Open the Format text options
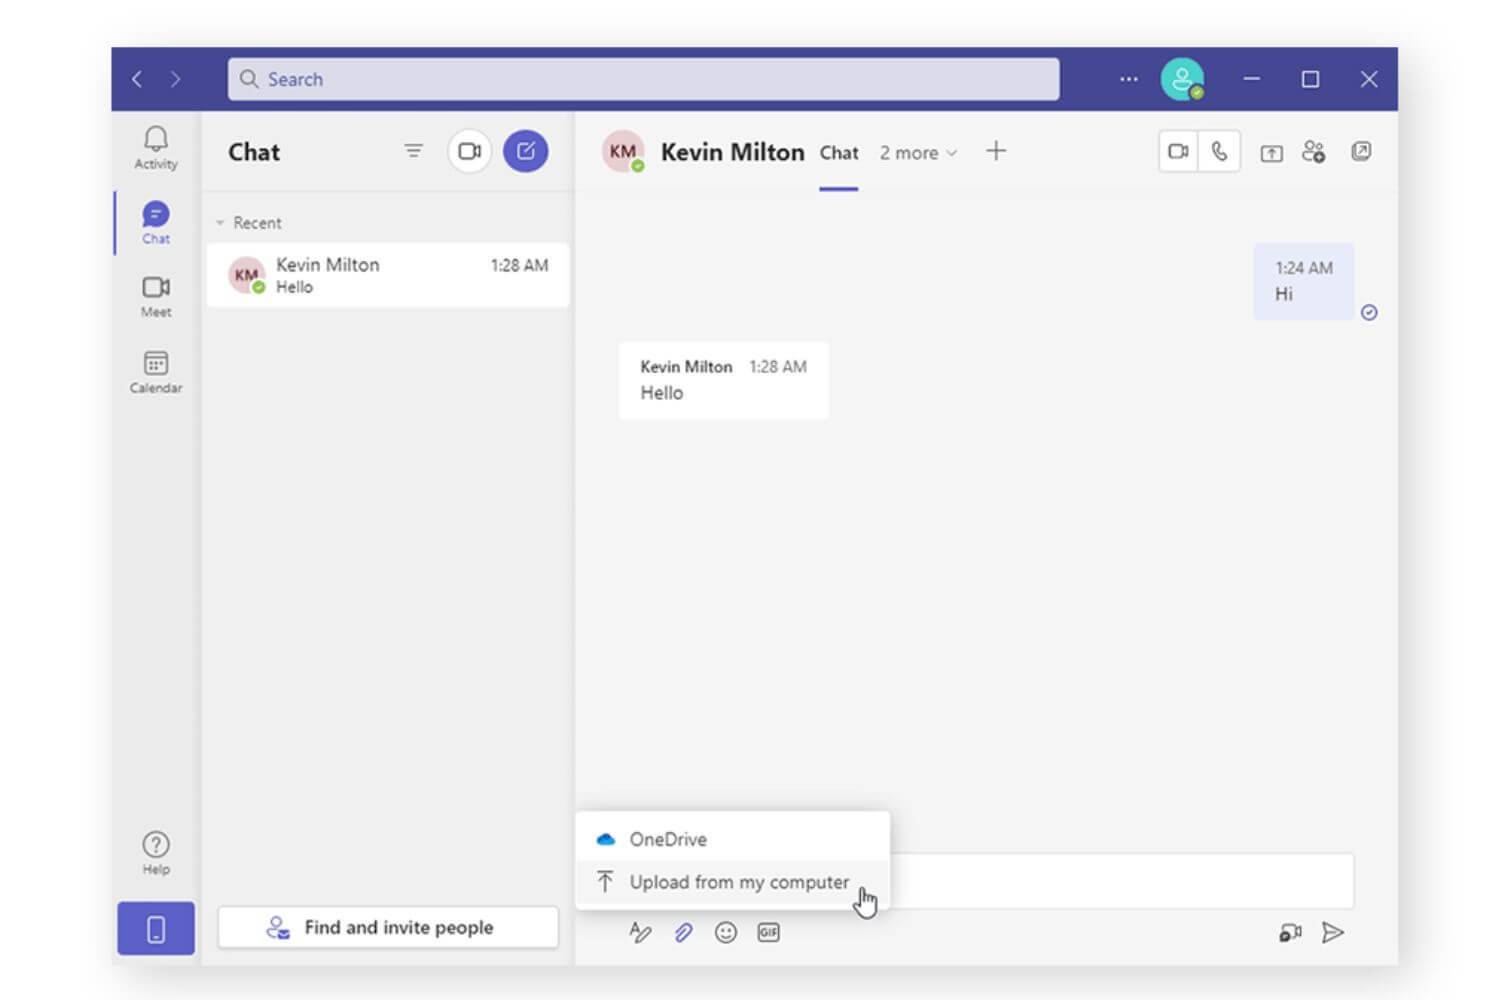1500x1000 pixels. click(640, 933)
